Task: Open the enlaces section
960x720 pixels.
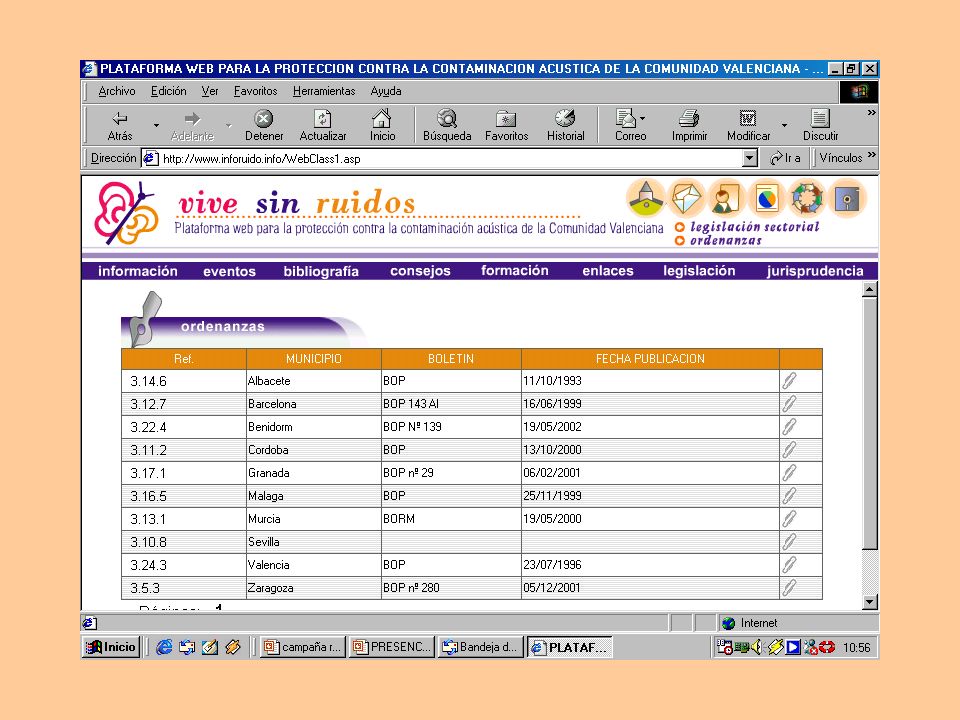Action: 608,271
